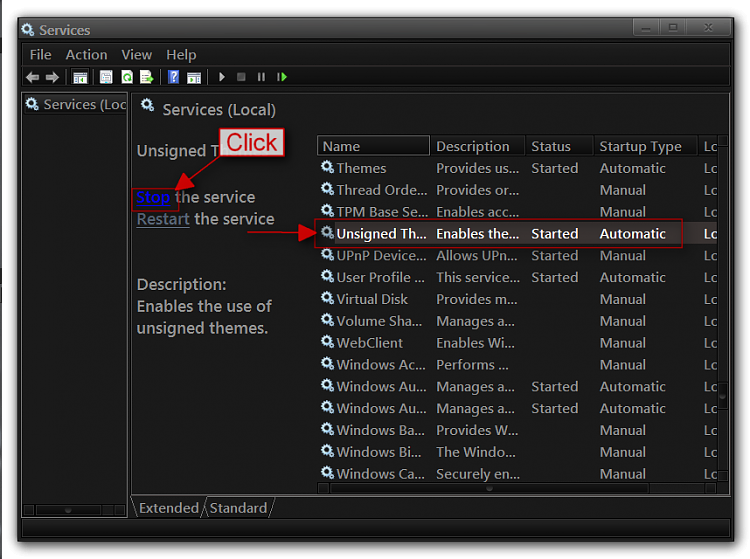This screenshot has width=750, height=559.
Task: Select the Windows Ca... service row
Action: point(518,474)
